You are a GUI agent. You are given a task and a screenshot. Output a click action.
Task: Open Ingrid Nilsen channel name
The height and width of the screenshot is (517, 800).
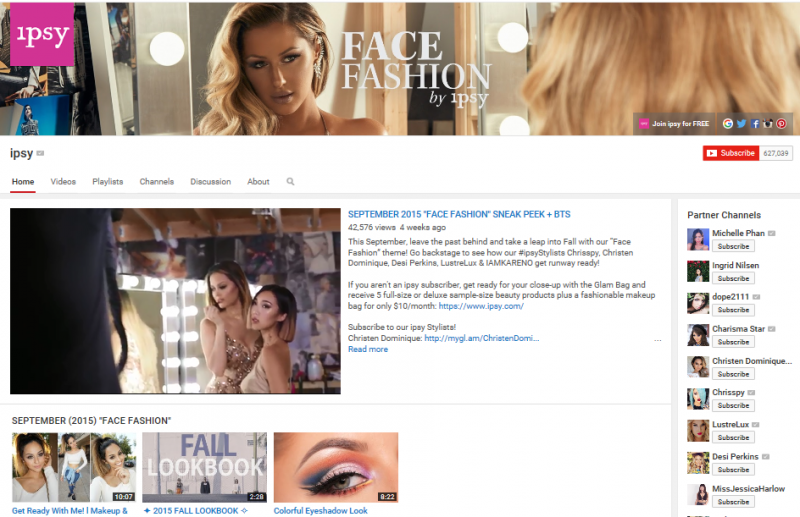point(735,265)
